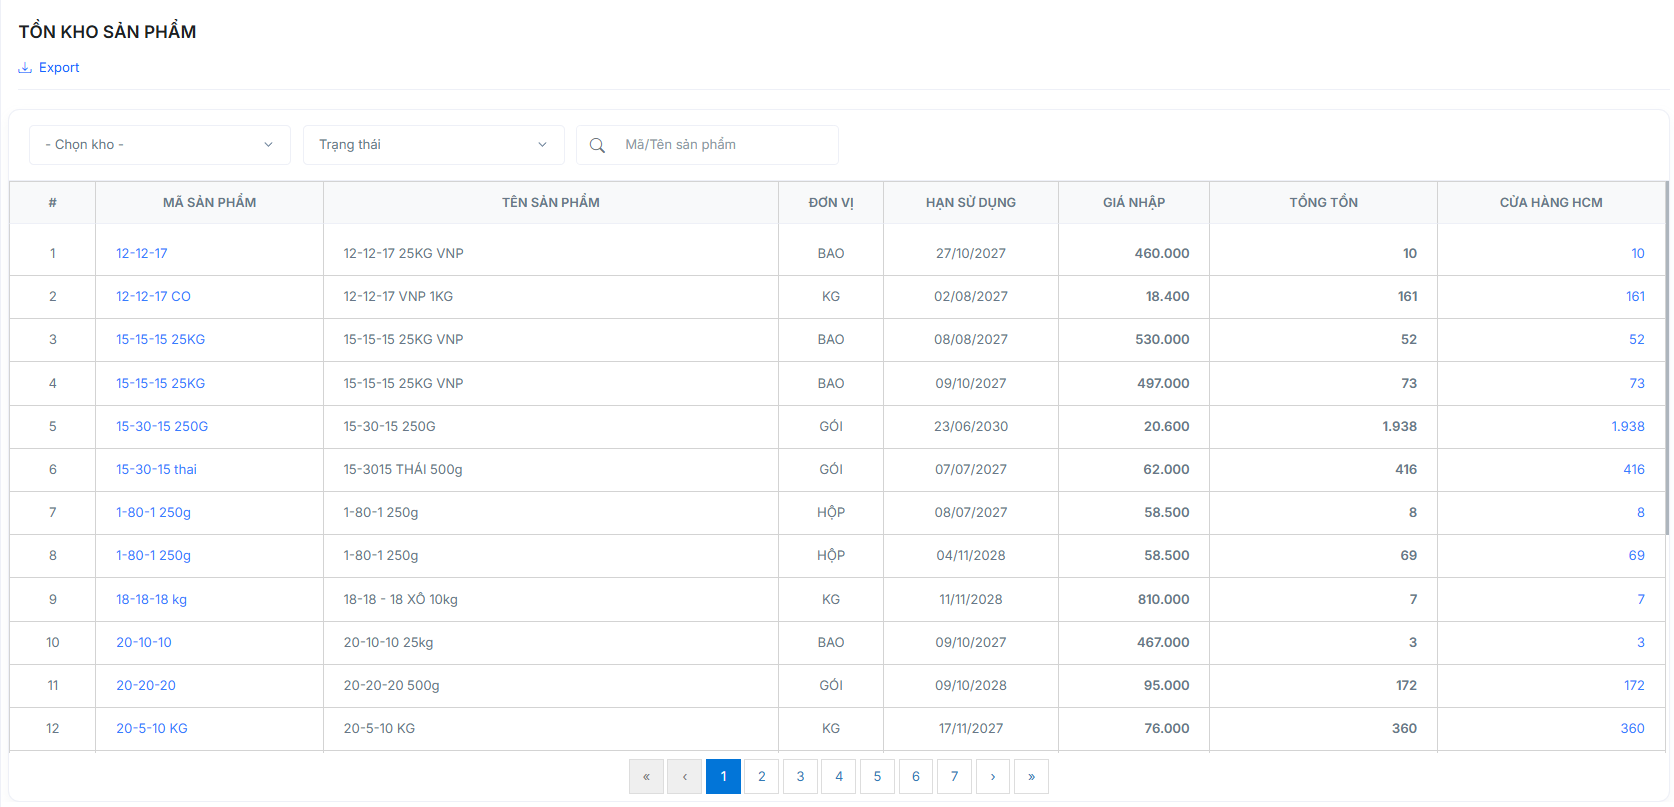Open the 'Chọn kho' warehouse dropdown
The width and height of the screenshot is (1674, 807).
160,145
